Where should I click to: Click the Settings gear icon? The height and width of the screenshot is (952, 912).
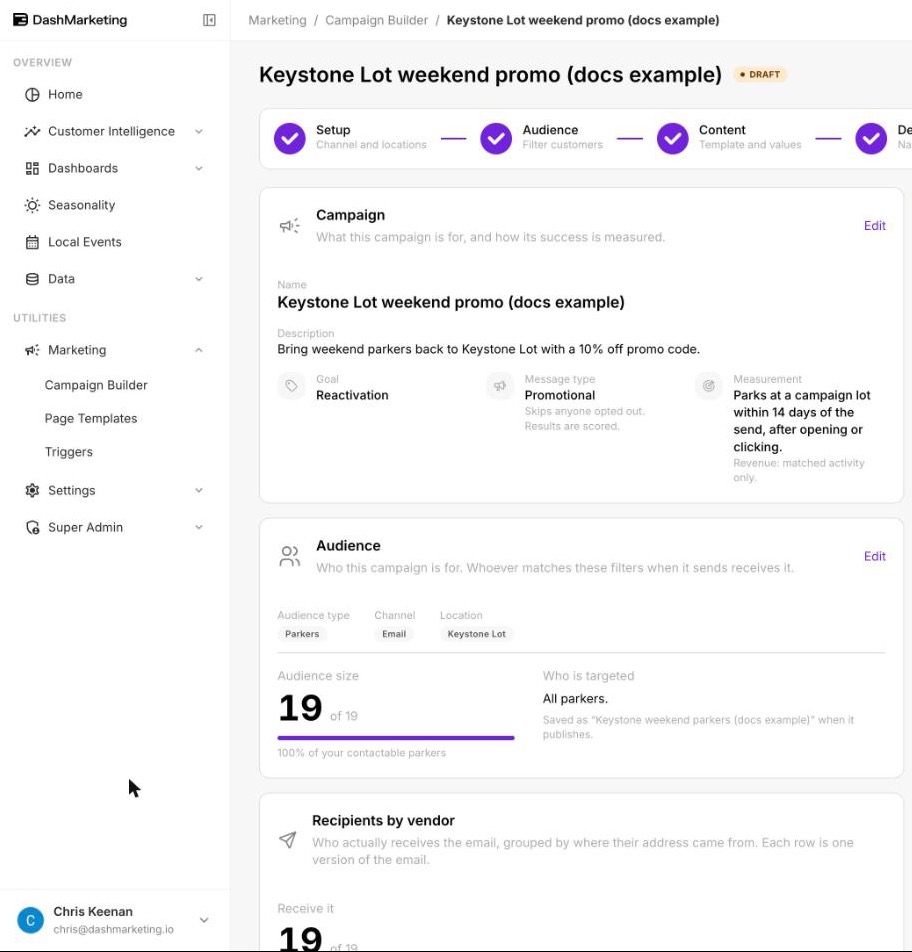(32, 491)
